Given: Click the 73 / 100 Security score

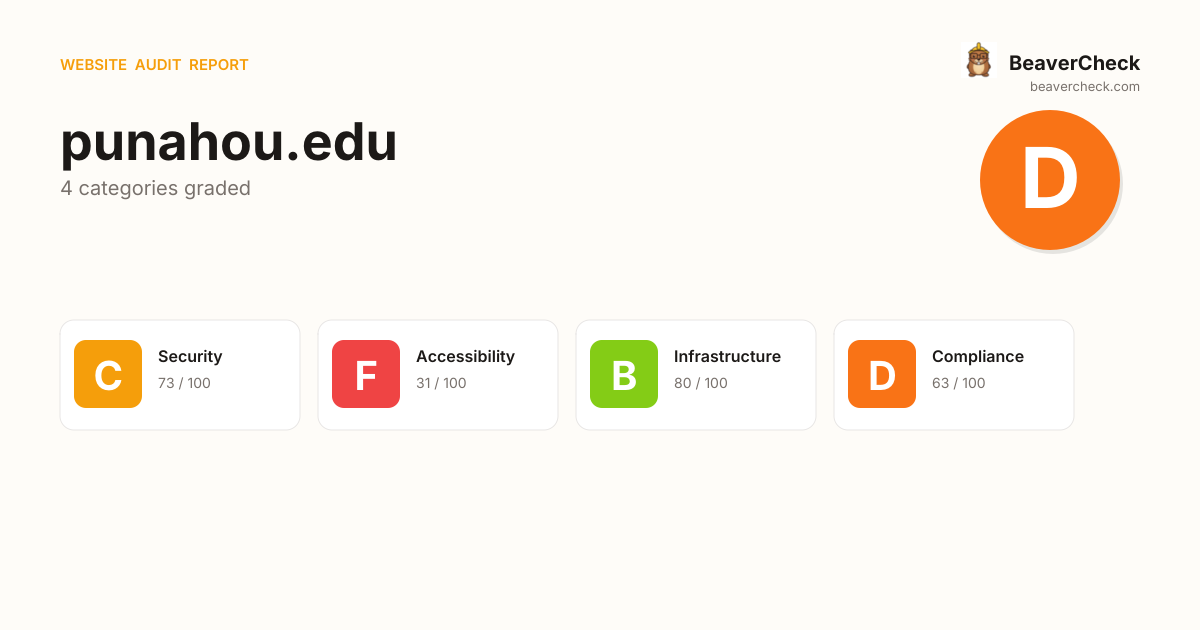Looking at the screenshot, I should coord(184,383).
